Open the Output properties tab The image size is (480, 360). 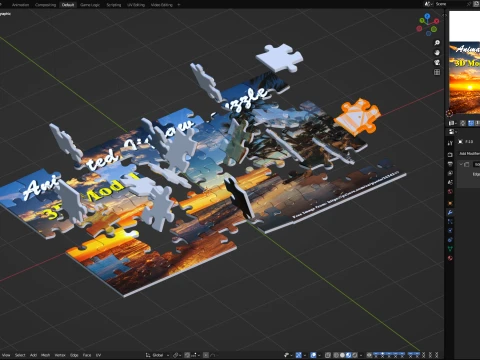tap(450, 164)
